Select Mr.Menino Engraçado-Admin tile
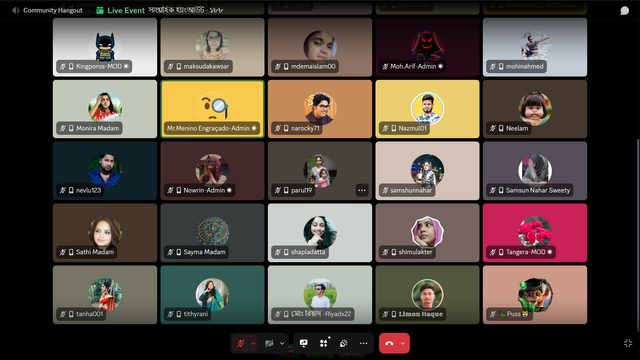This screenshot has height=360, width=640. (x=212, y=109)
